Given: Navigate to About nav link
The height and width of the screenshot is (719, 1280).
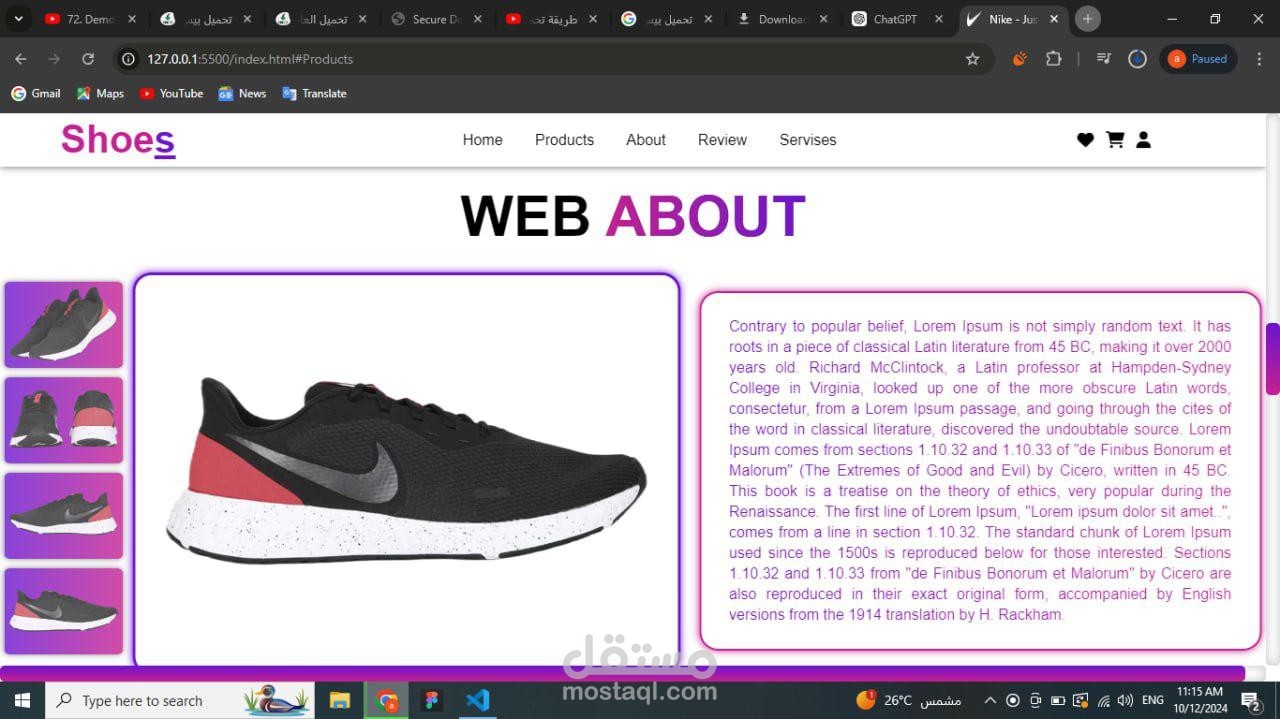Looking at the screenshot, I should [646, 140].
